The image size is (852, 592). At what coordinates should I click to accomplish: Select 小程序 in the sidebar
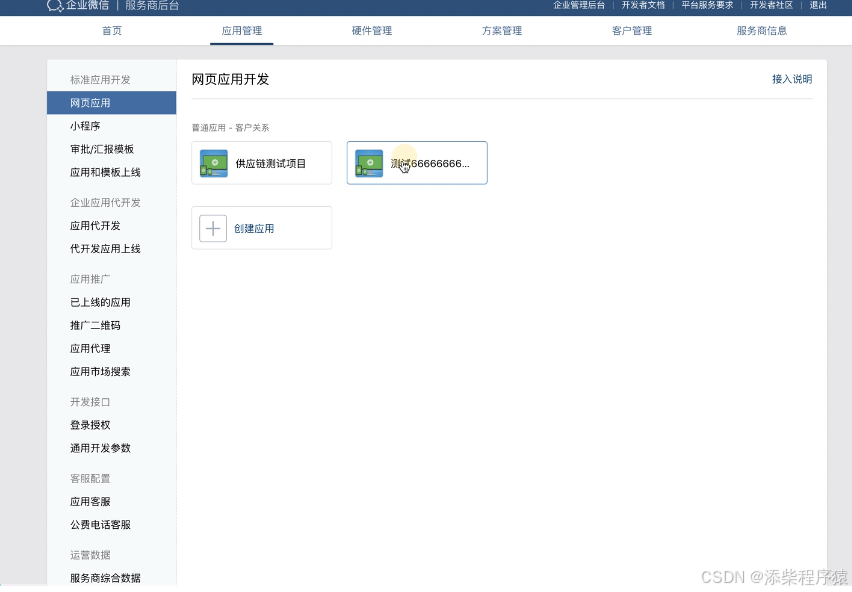click(85, 126)
